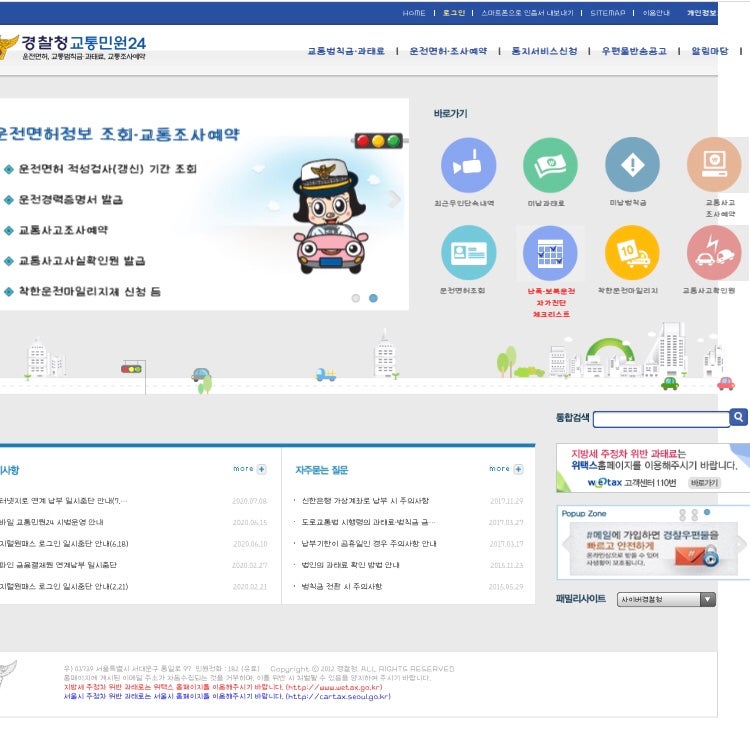Image resolution: width=750 pixels, height=734 pixels.
Task: Open 교통범칙금·과태료 main menu
Action: 346,51
